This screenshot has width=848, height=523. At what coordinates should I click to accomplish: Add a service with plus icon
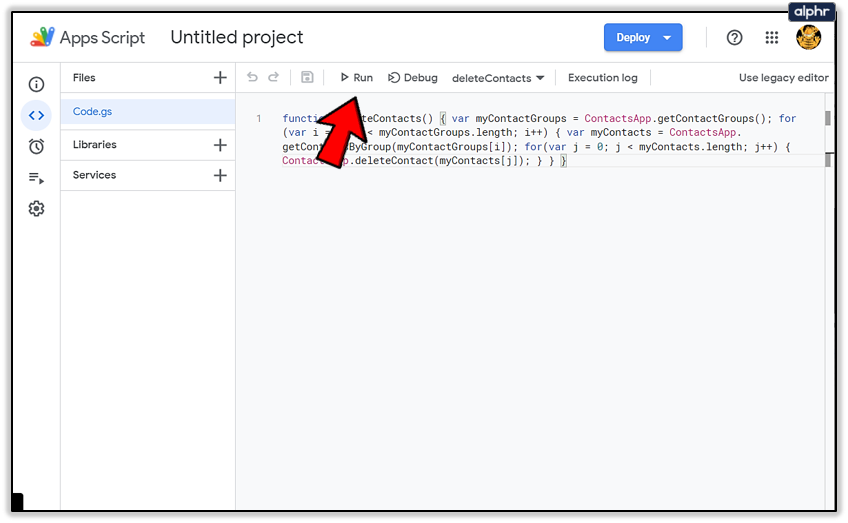[x=220, y=175]
